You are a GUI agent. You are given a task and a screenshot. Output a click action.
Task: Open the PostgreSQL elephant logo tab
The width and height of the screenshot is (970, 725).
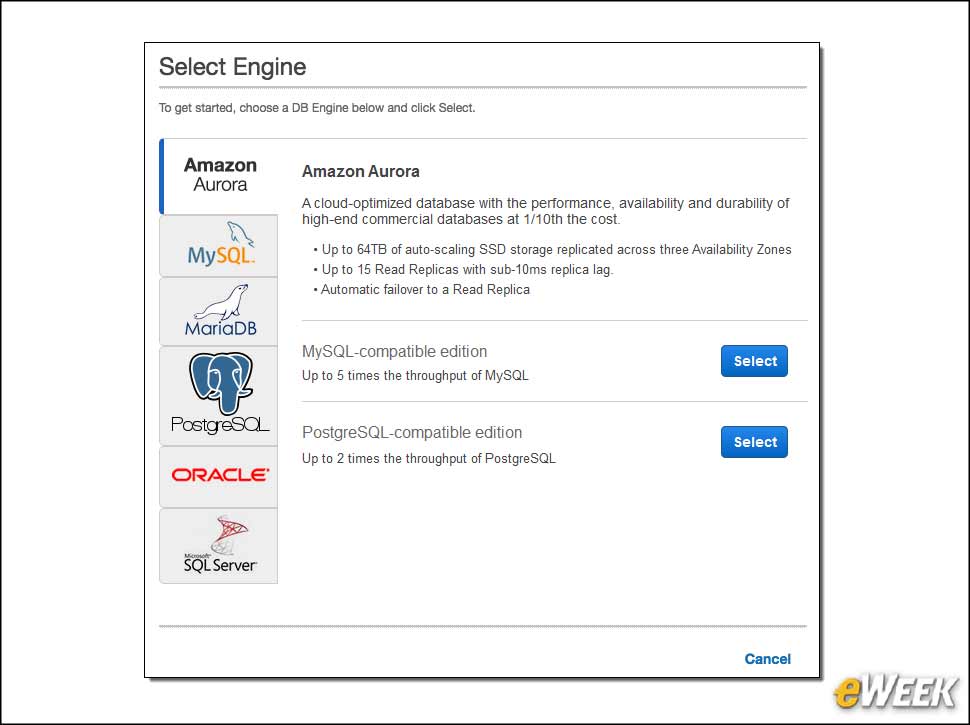tap(219, 396)
